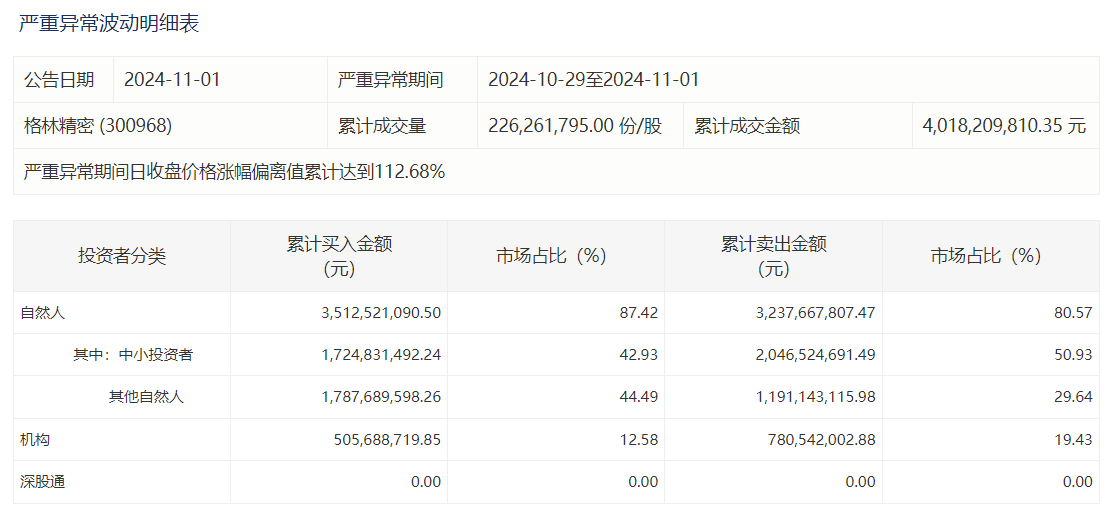
Task: Click the 累计成交金额 label
Action: pyautogui.click(x=747, y=126)
